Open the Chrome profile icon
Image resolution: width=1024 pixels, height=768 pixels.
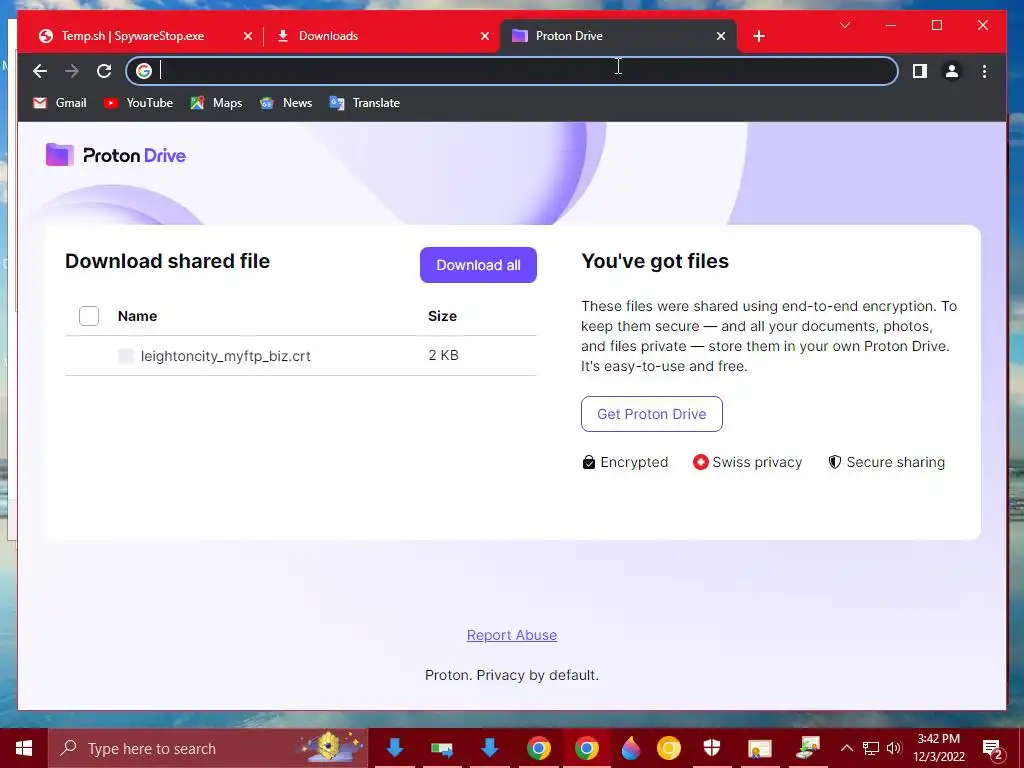(x=952, y=71)
